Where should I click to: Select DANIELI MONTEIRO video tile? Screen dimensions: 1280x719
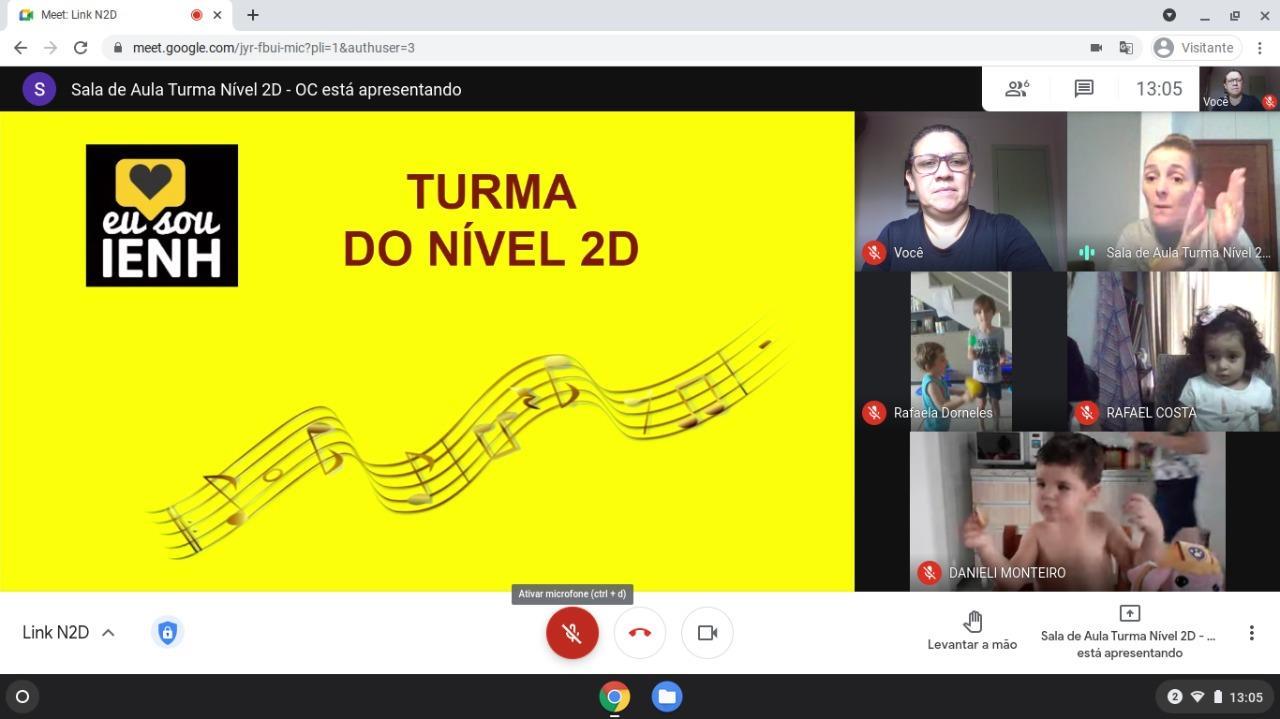tap(1067, 511)
